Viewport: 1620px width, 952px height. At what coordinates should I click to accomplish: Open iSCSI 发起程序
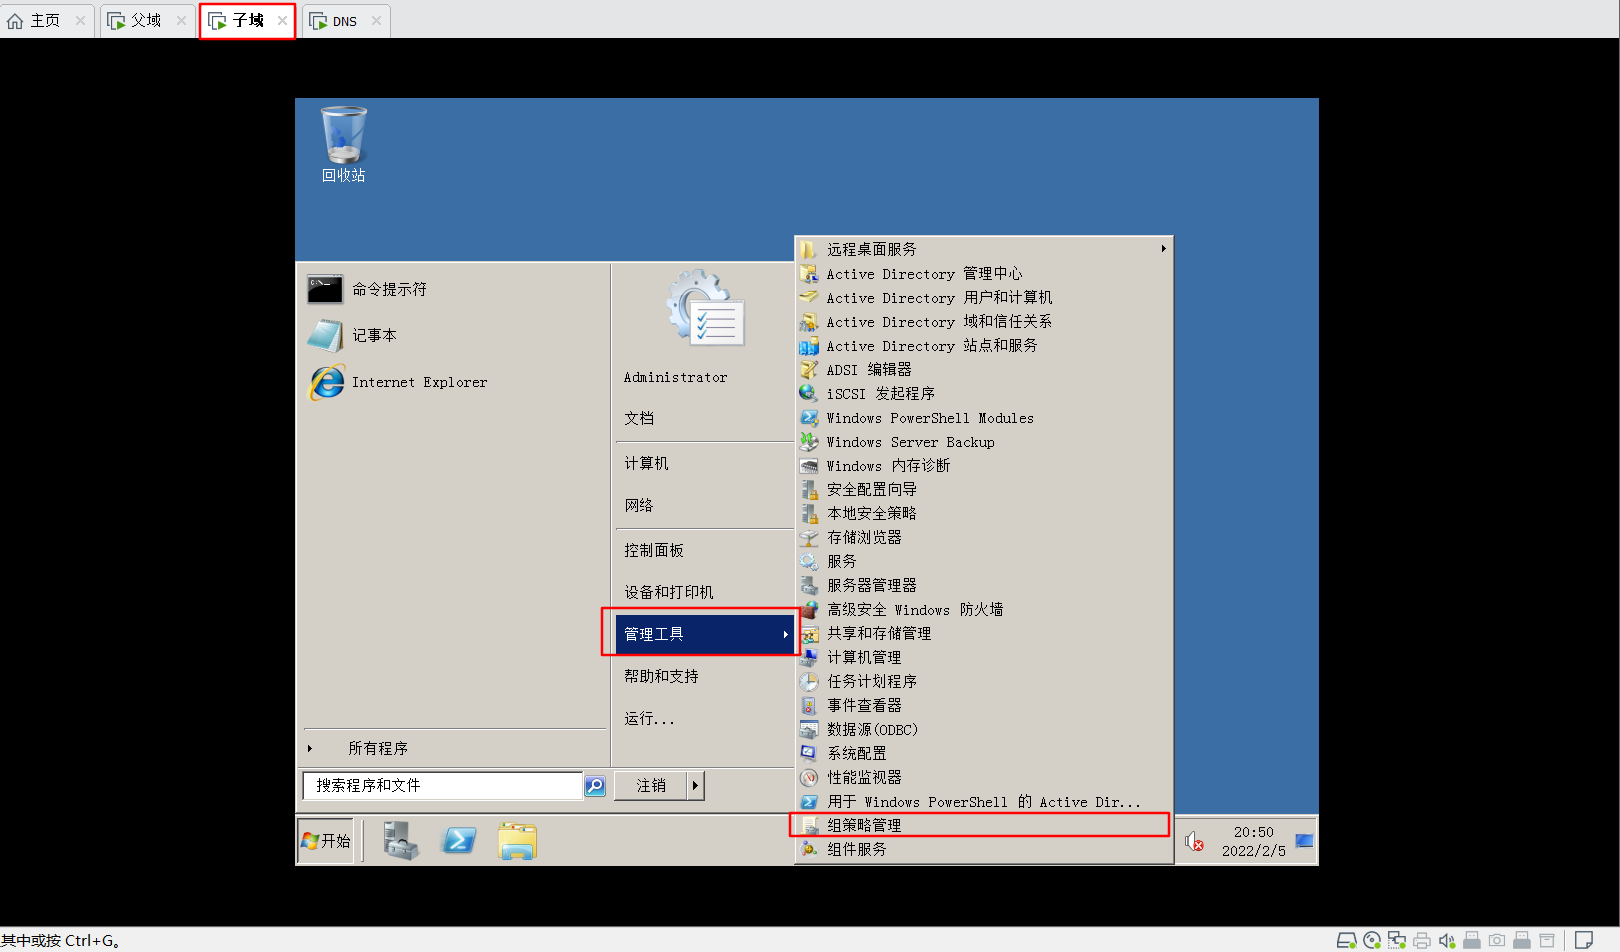(x=985, y=394)
